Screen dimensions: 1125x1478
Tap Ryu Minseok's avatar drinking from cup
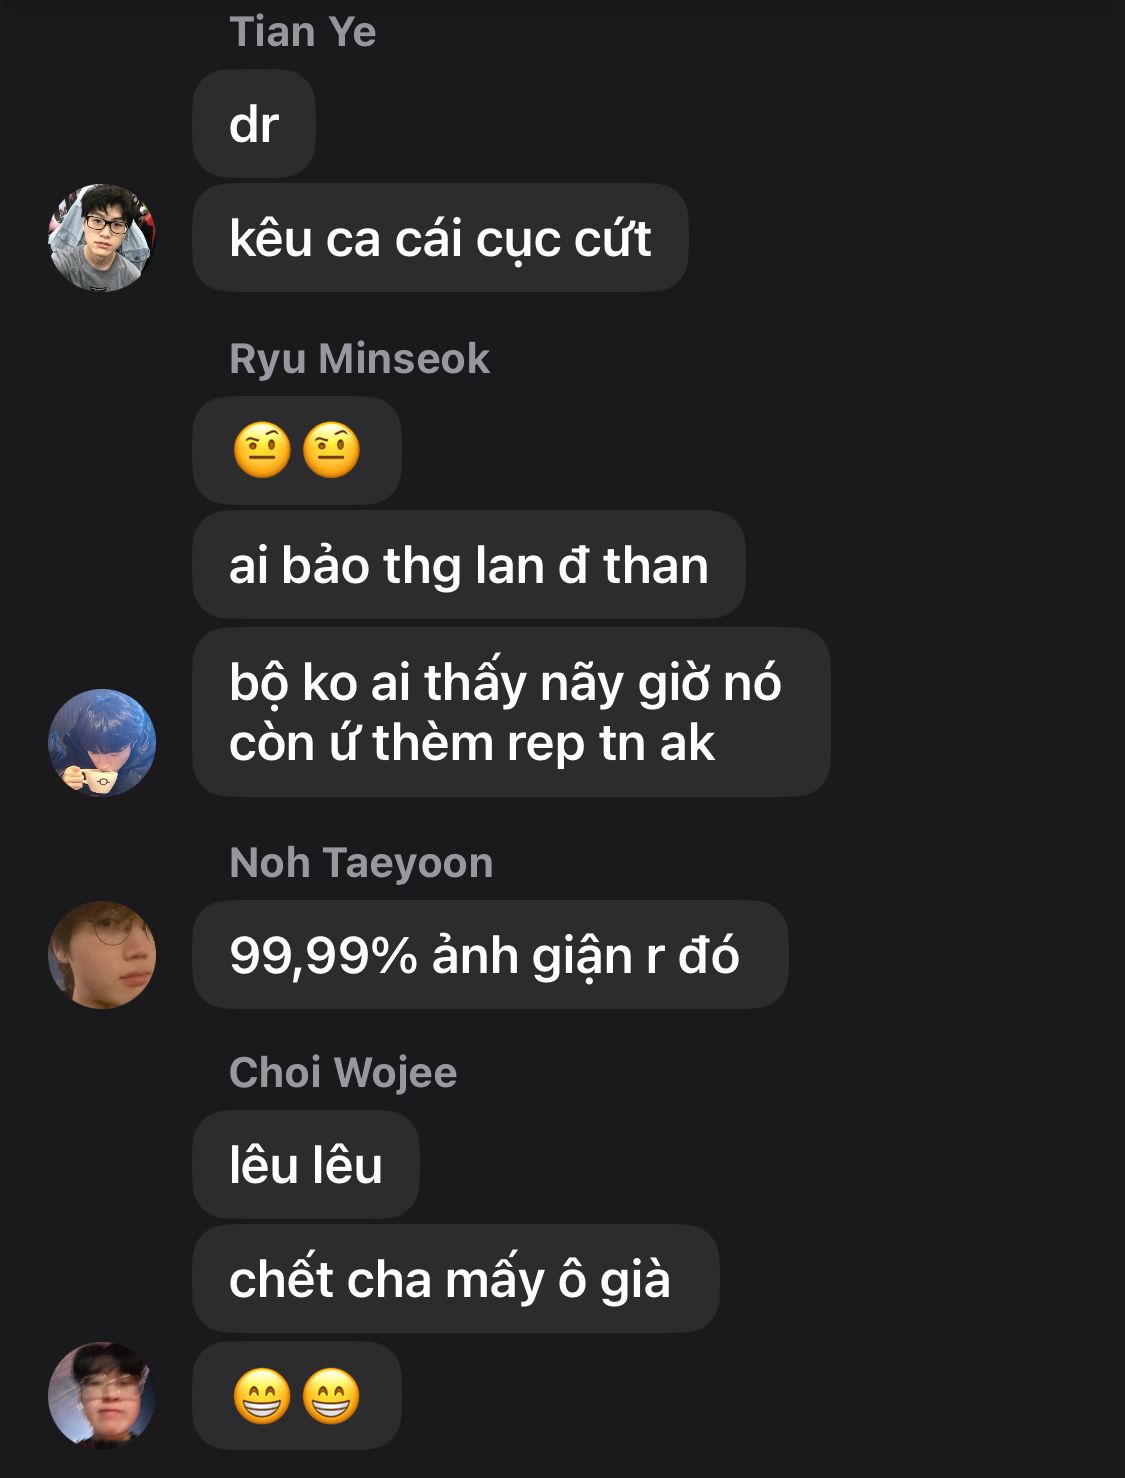[102, 742]
